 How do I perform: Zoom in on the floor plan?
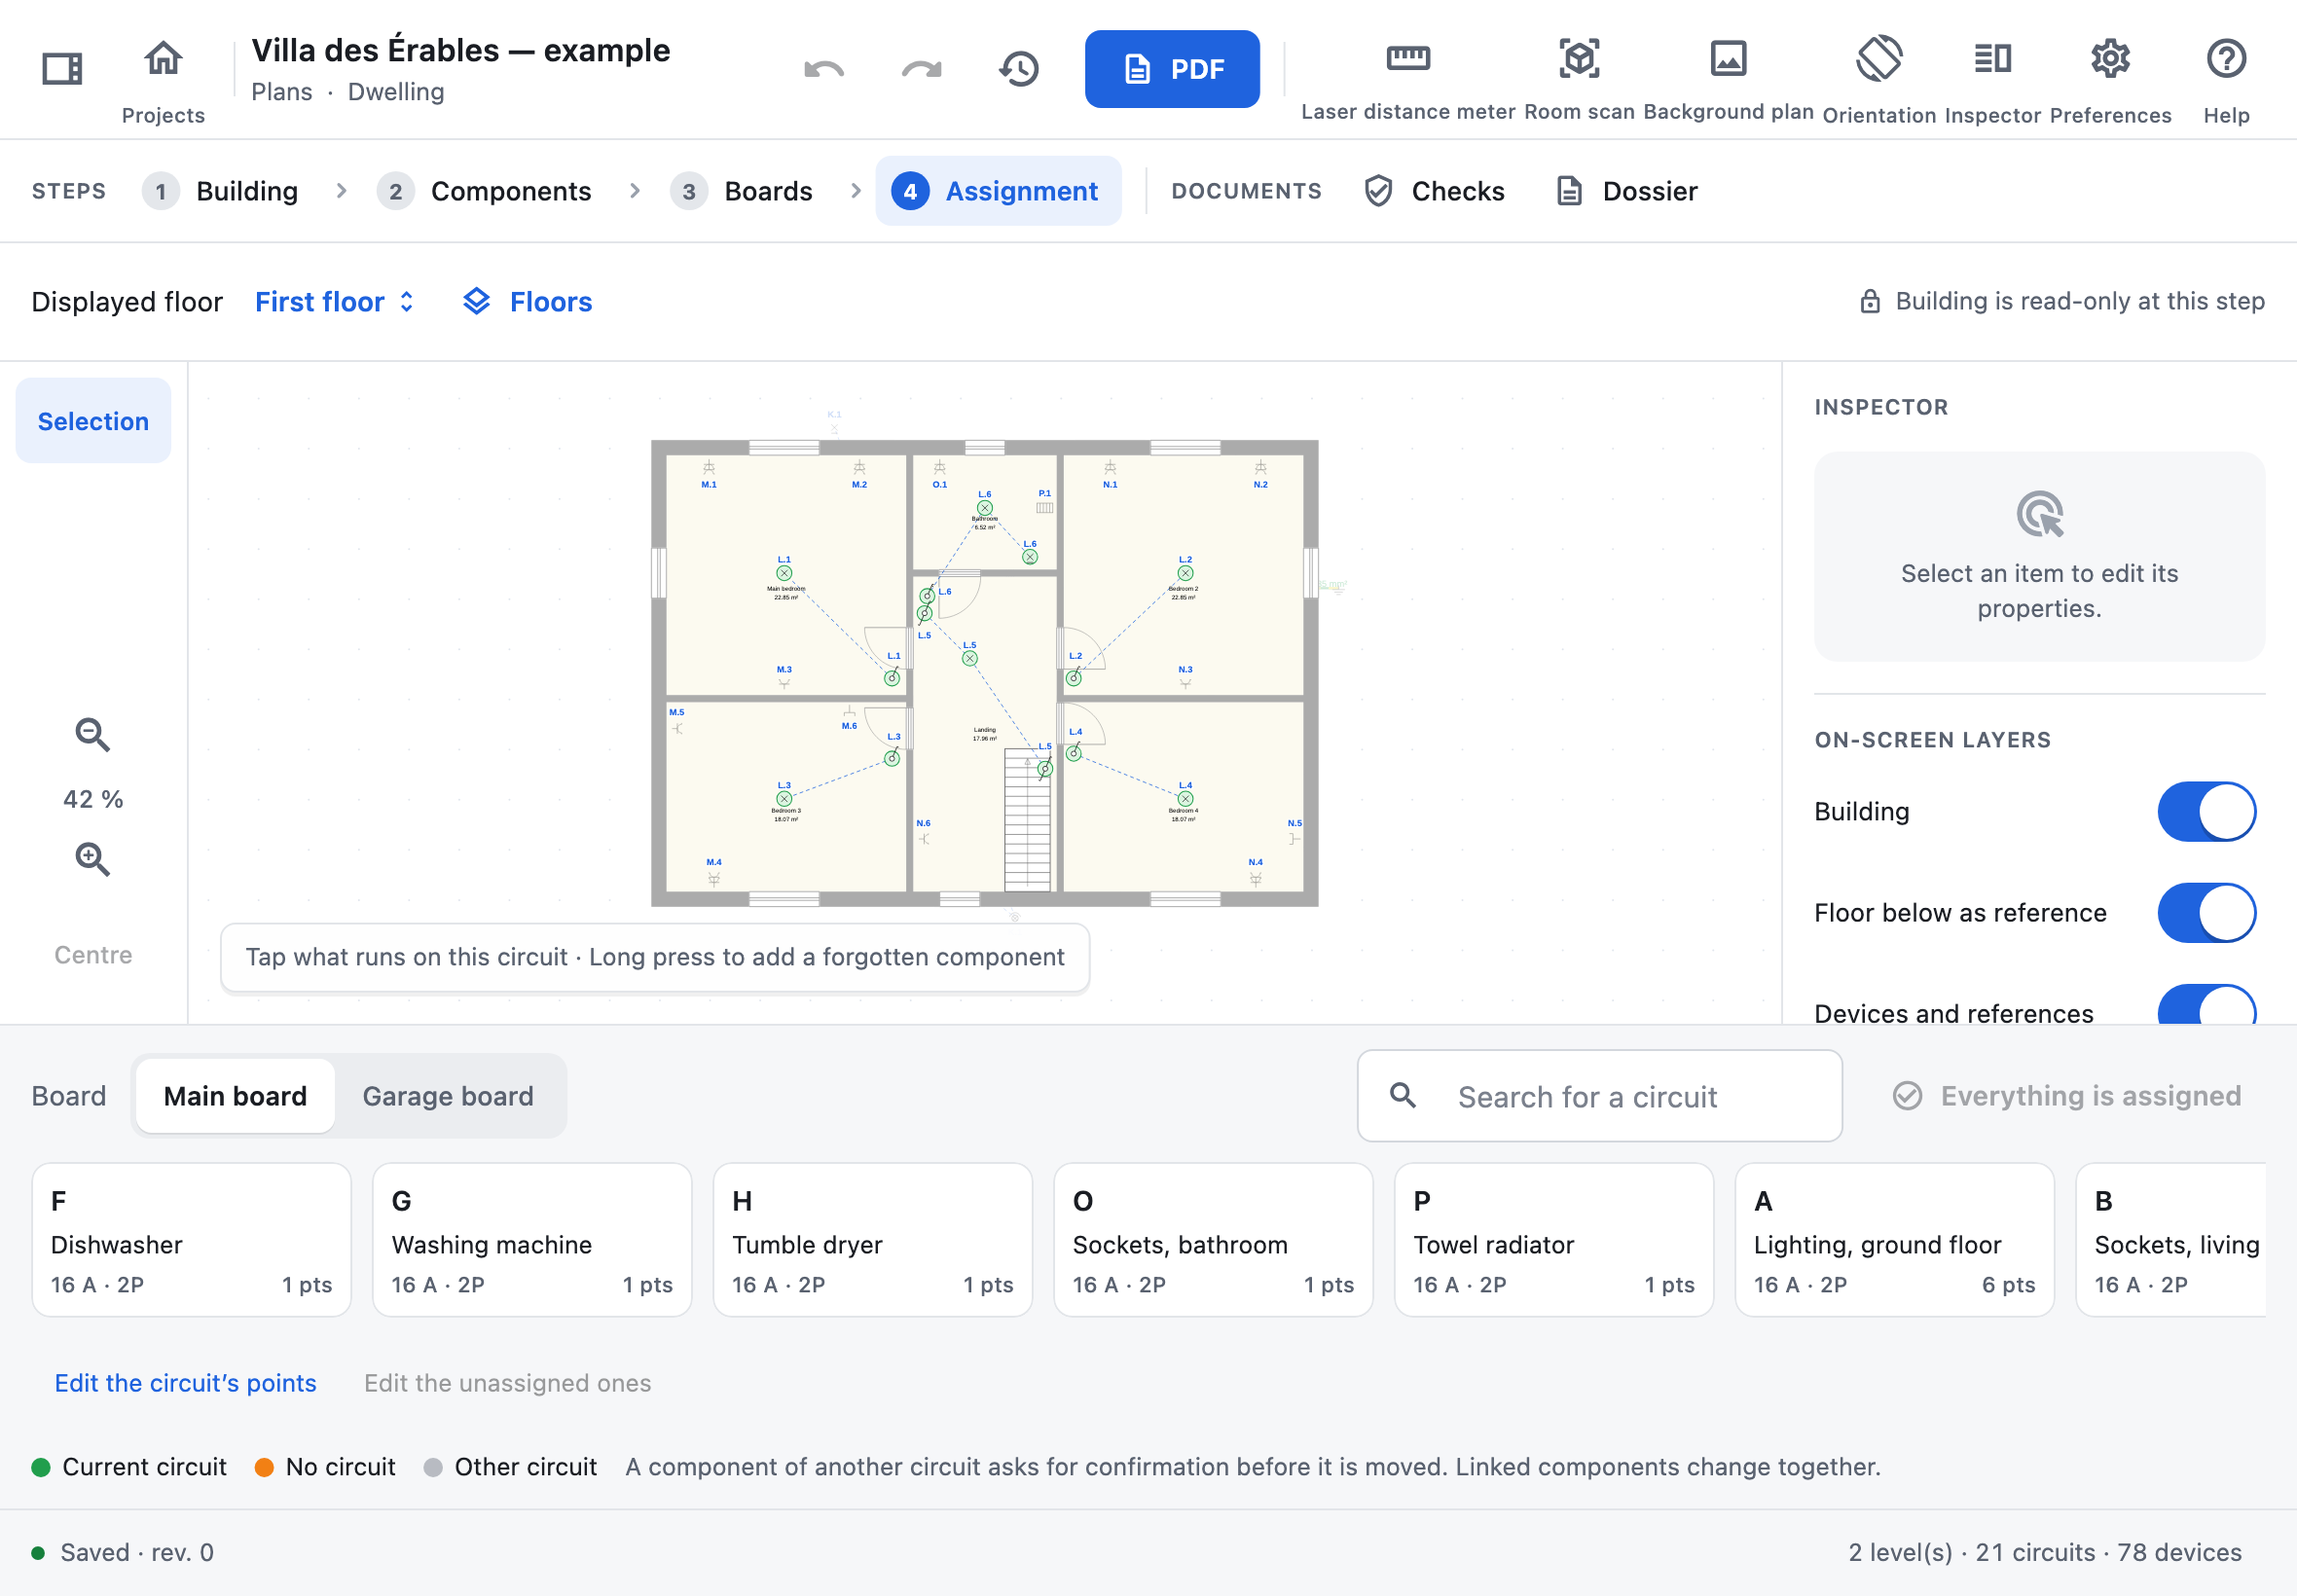click(x=93, y=859)
